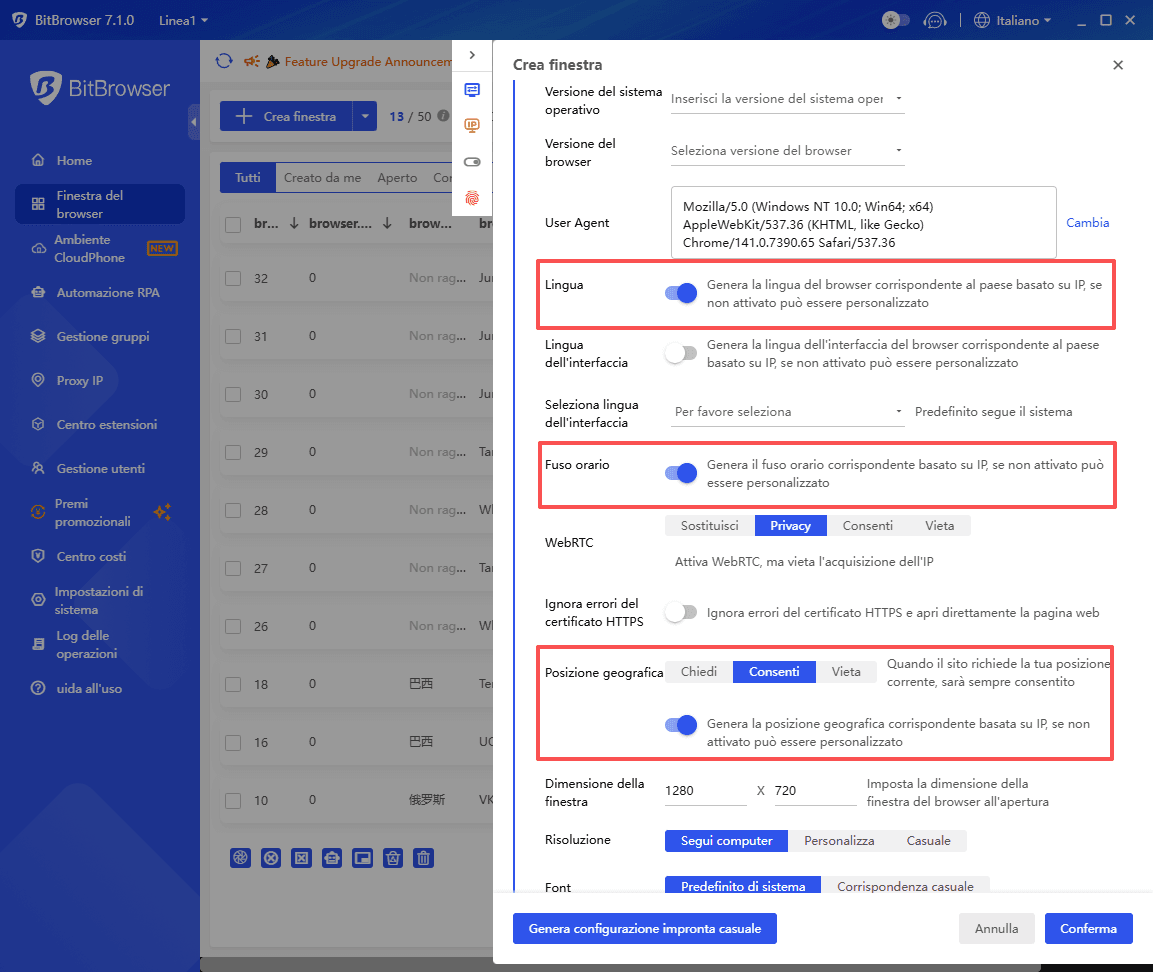
Task: Open the Versione del browser dropdown
Action: [x=786, y=151]
